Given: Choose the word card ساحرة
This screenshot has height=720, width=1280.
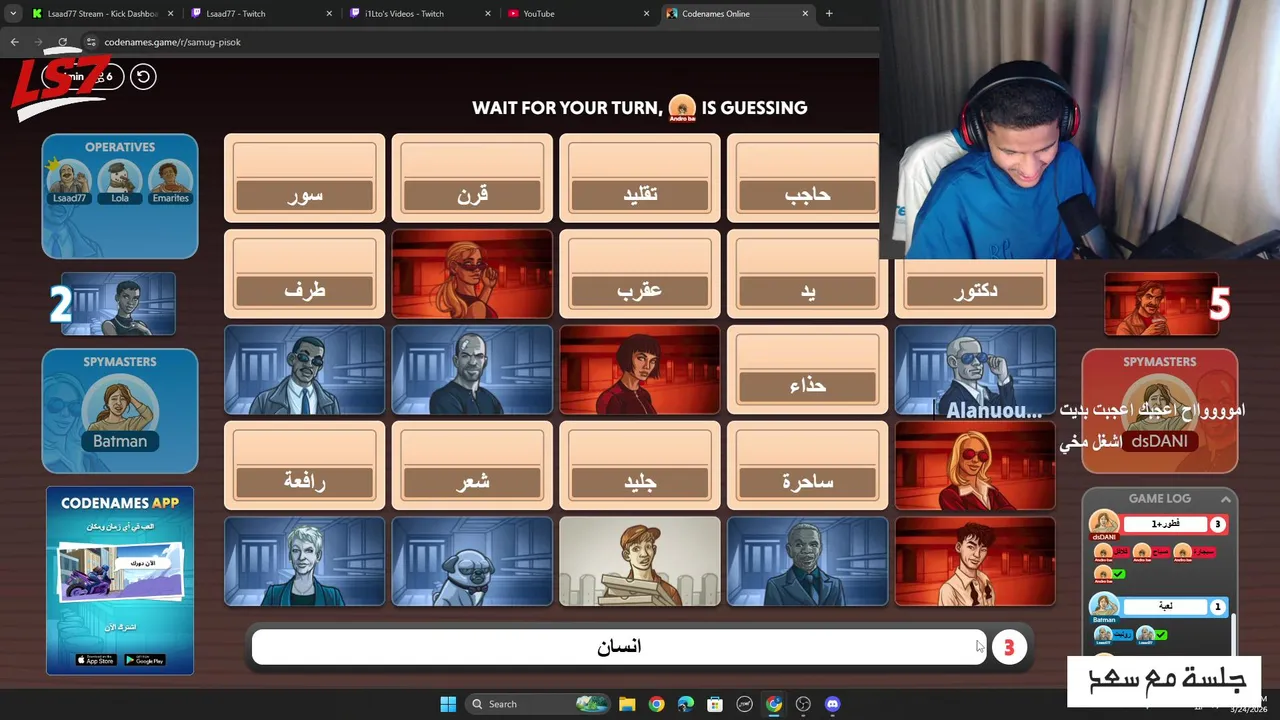Looking at the screenshot, I should [x=808, y=466].
